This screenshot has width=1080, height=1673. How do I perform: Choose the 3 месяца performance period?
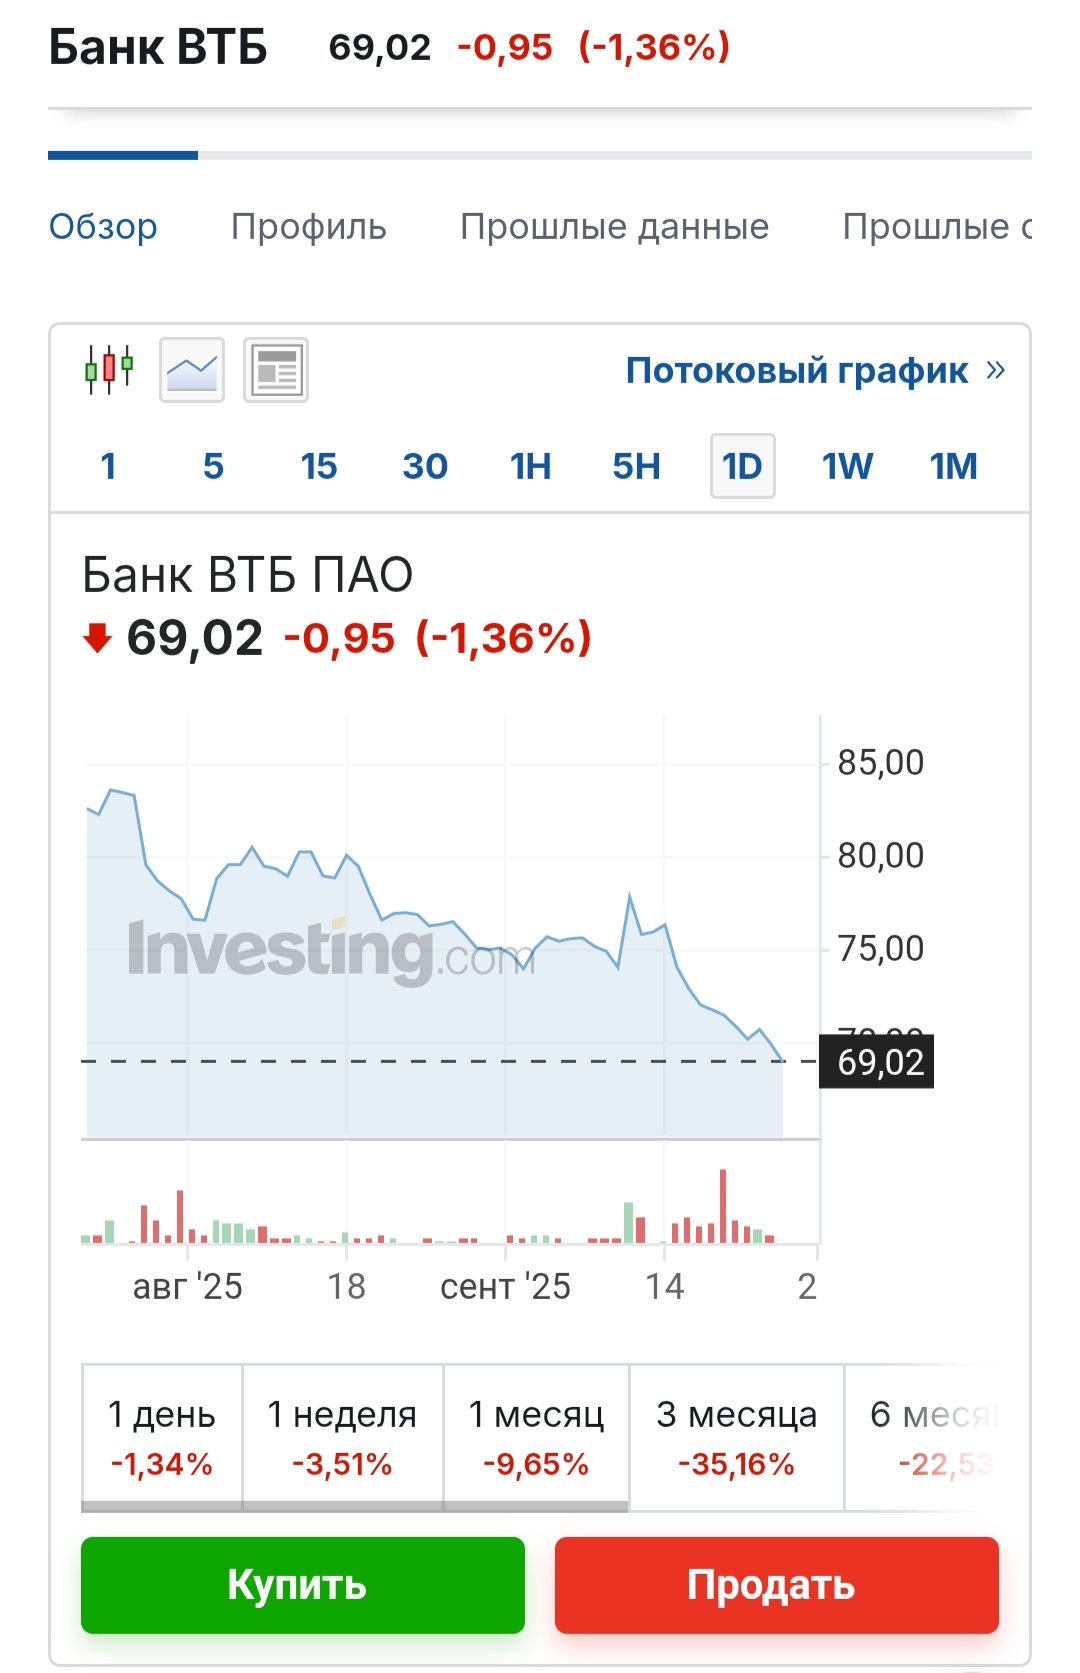point(736,1437)
